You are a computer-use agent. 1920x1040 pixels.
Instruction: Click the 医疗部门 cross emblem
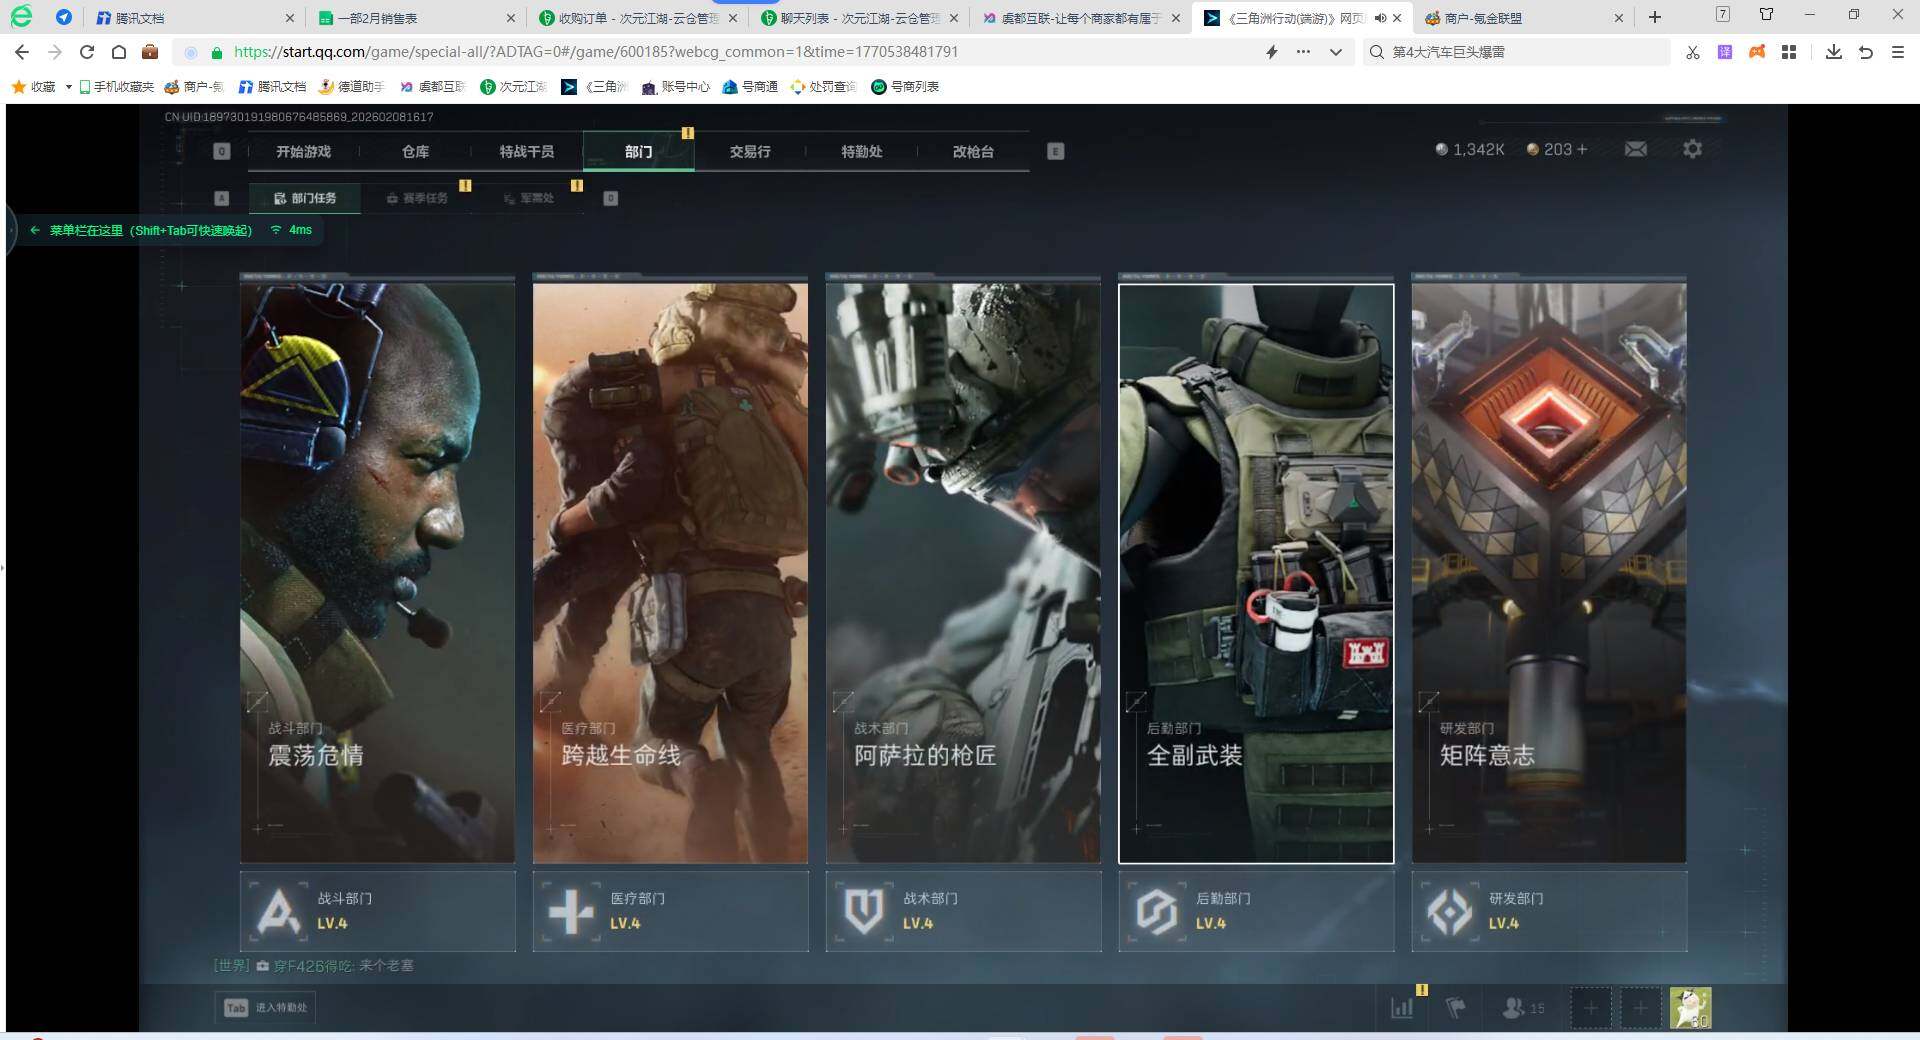(571, 911)
